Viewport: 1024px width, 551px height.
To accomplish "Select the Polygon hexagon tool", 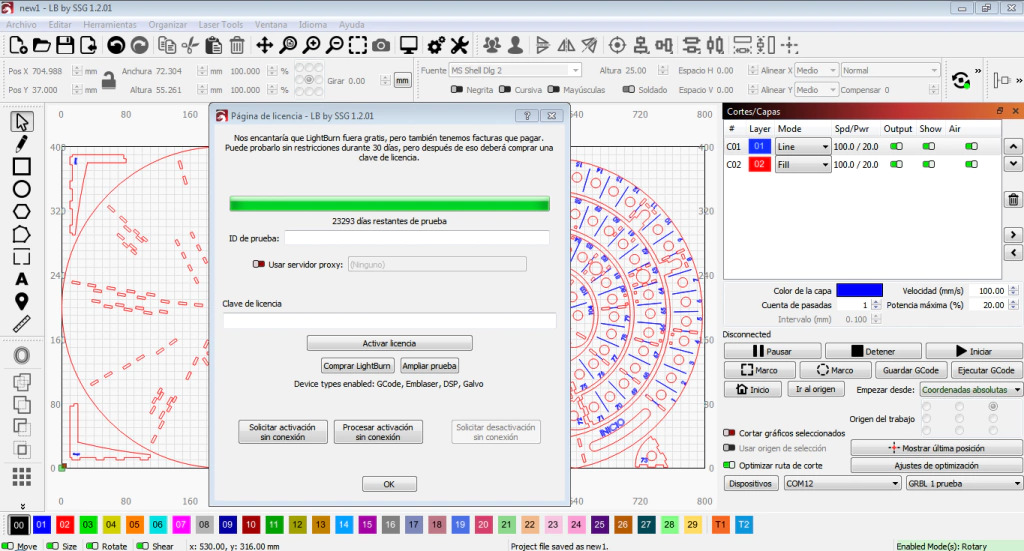I will coord(22,212).
